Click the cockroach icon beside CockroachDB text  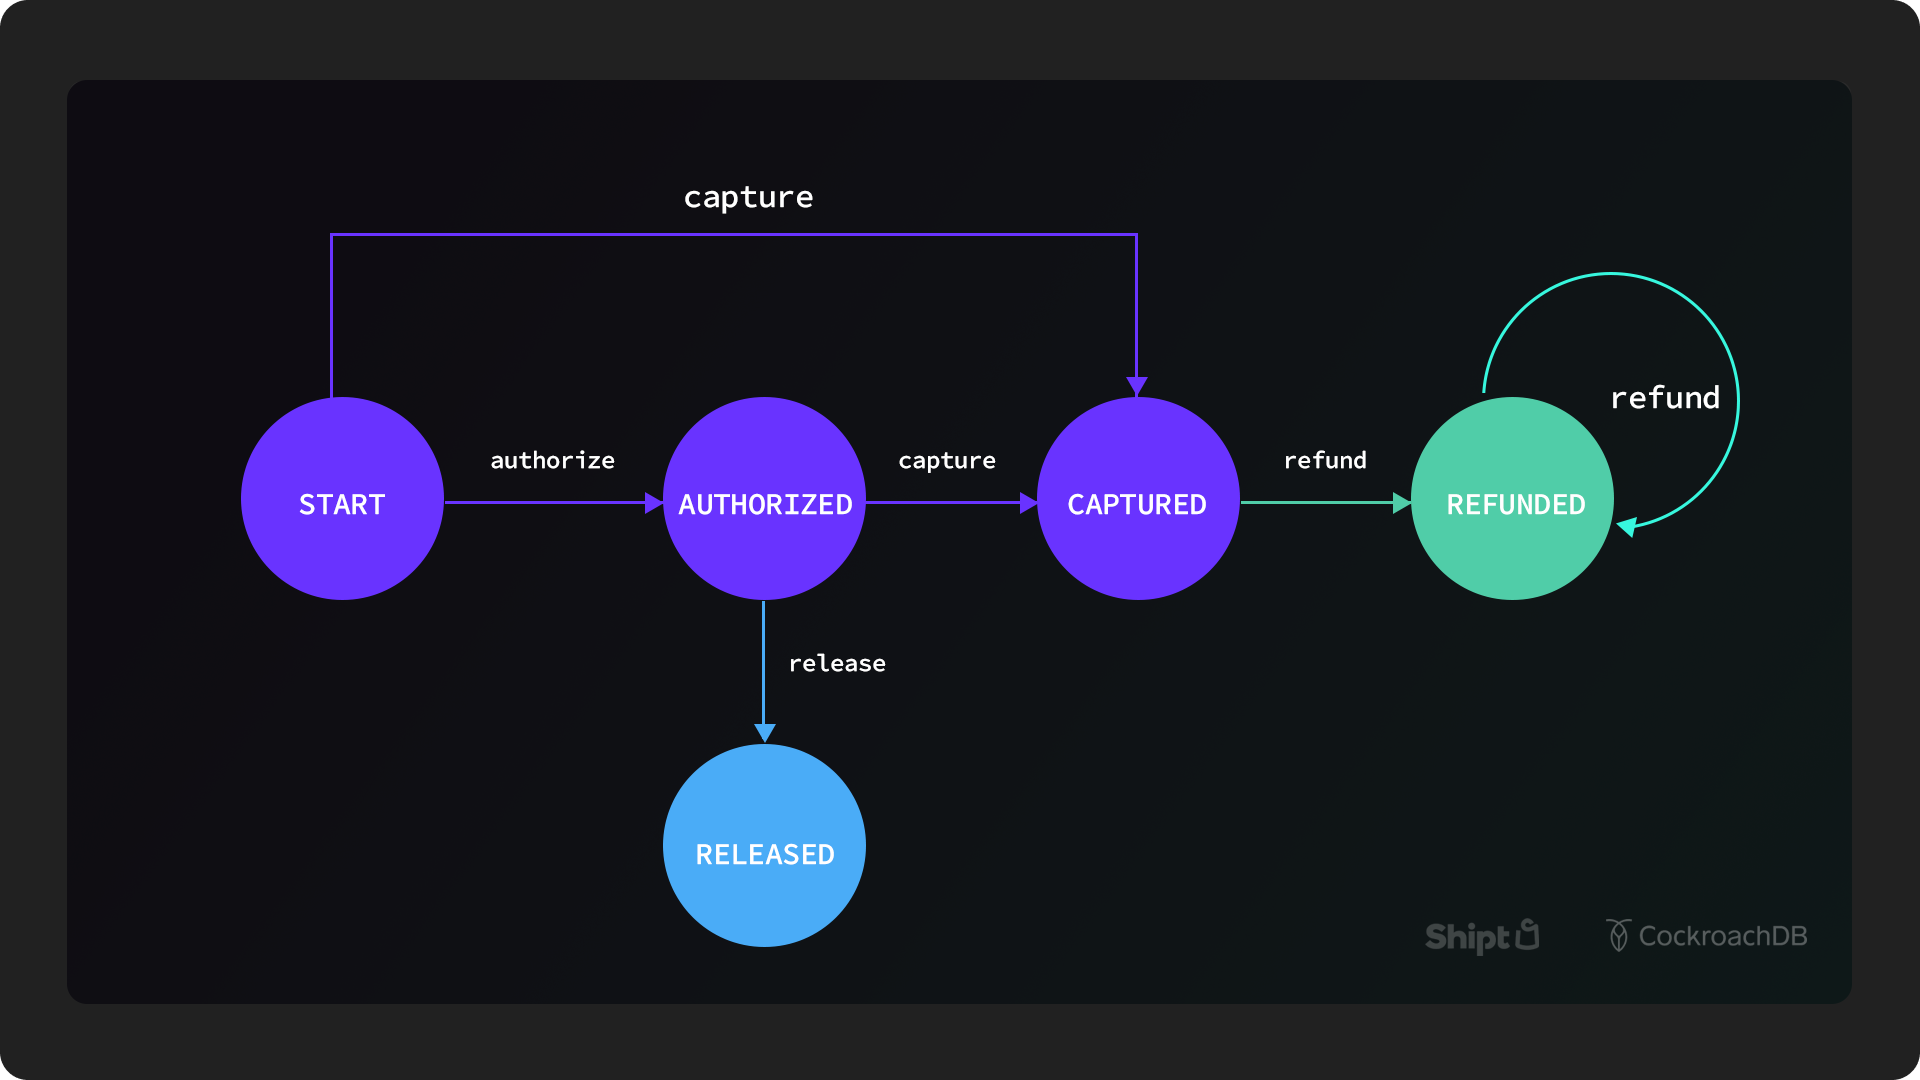click(1619, 937)
